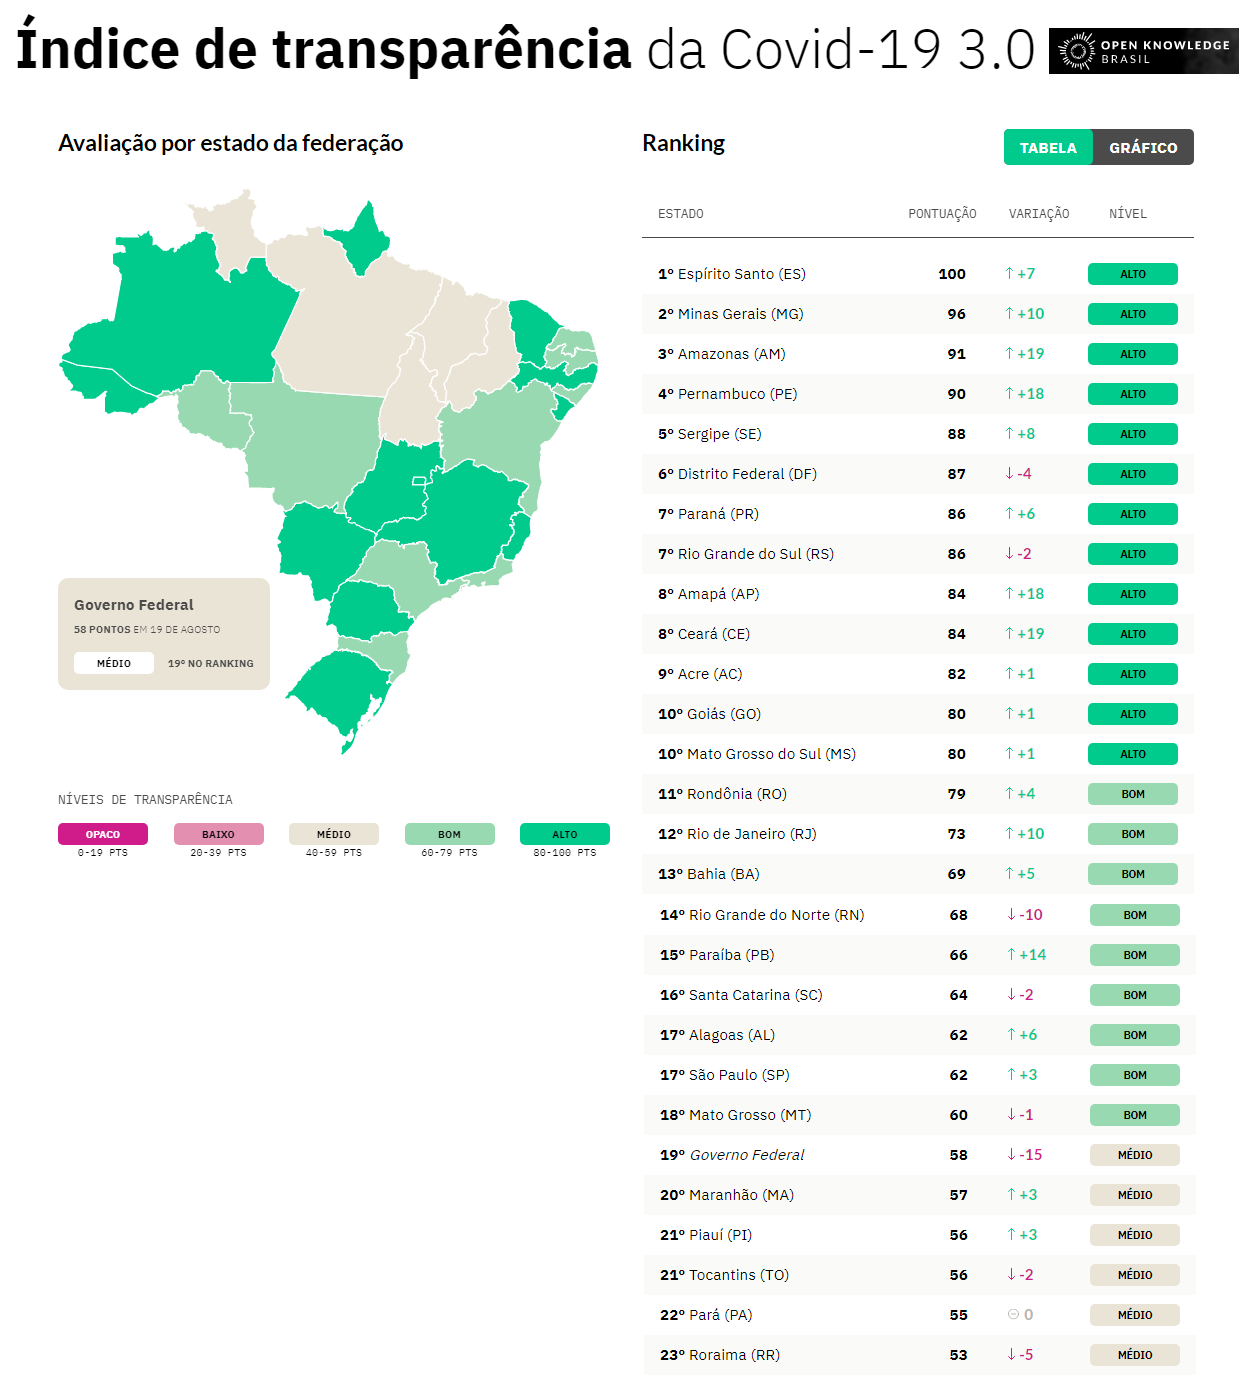Click the neutral variation icon for Pará

click(x=1013, y=1314)
